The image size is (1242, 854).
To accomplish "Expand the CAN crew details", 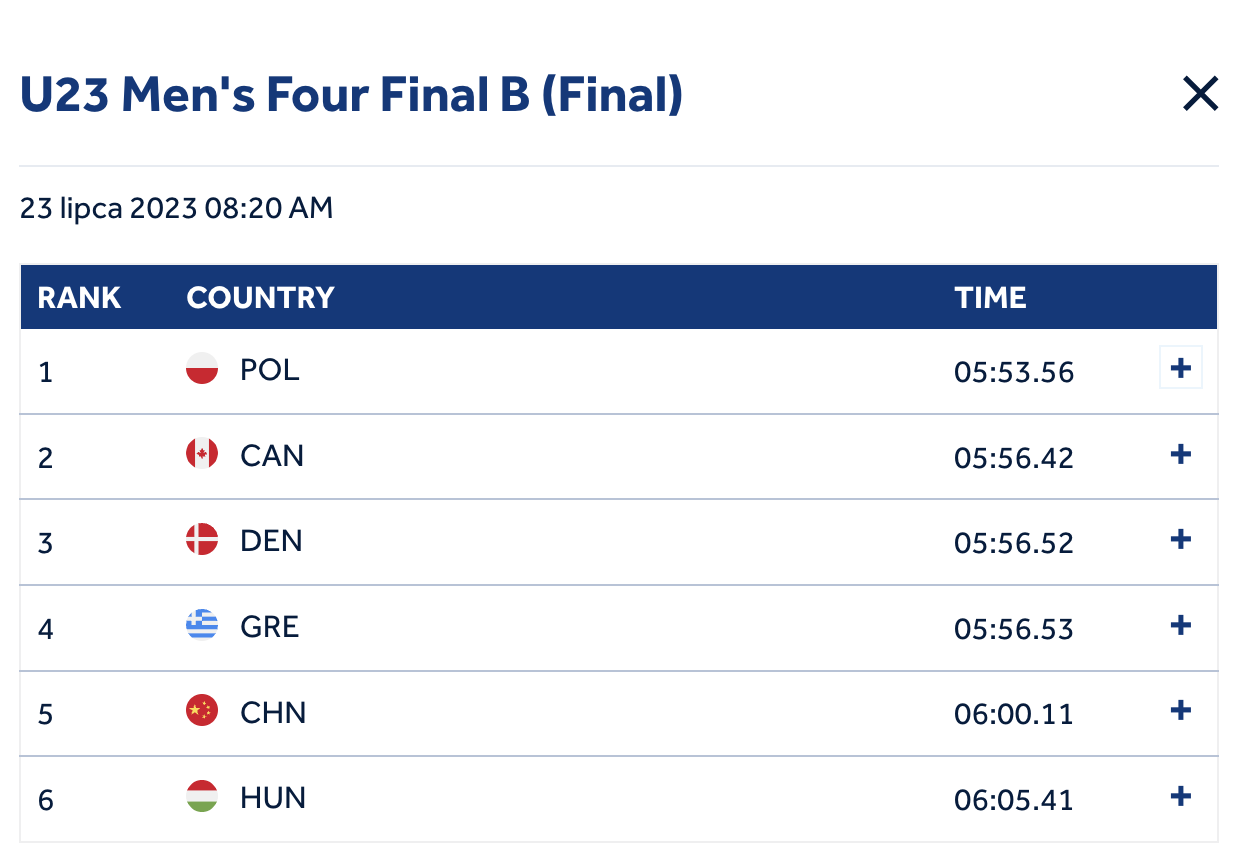I will coord(1181,455).
